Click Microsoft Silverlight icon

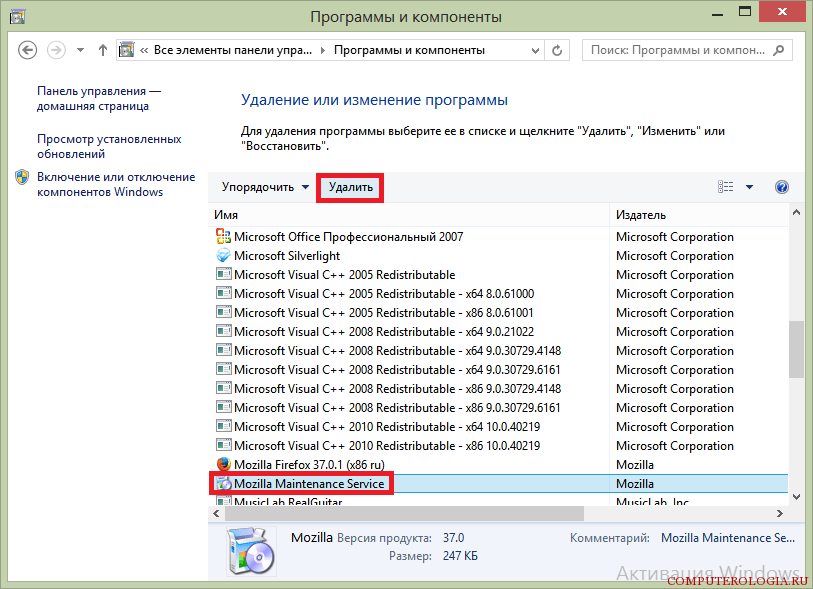[223, 256]
